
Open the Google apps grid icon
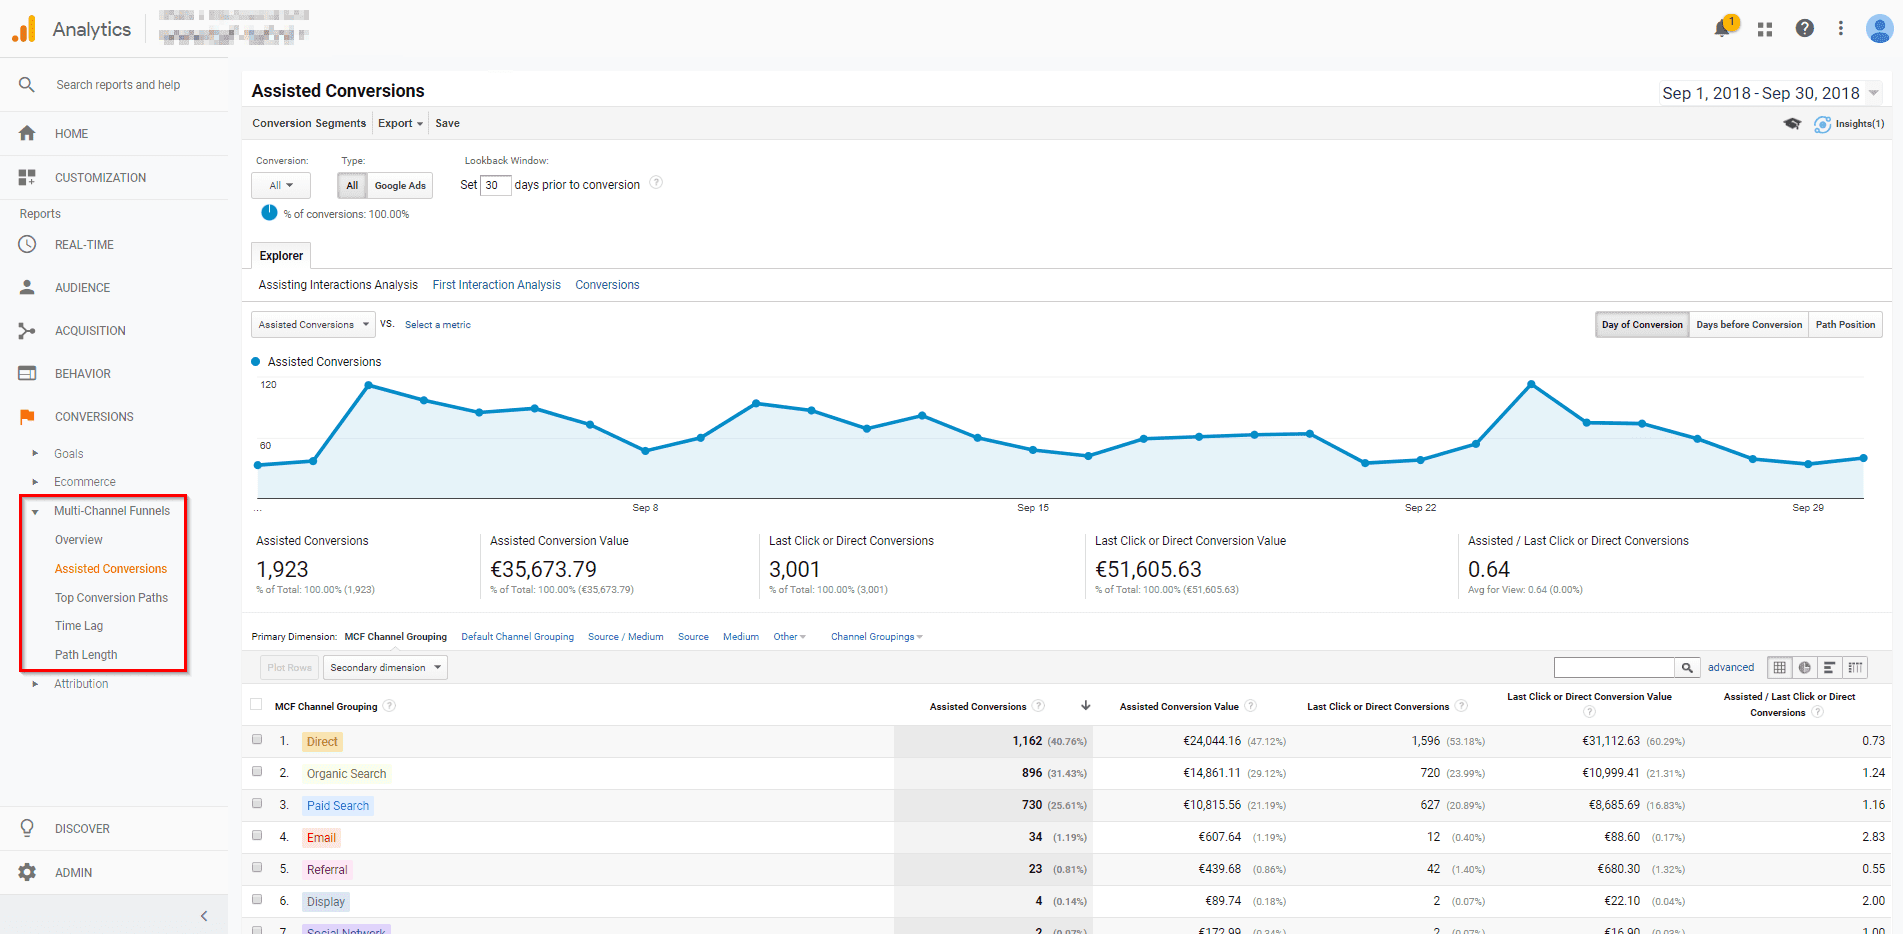(1765, 29)
